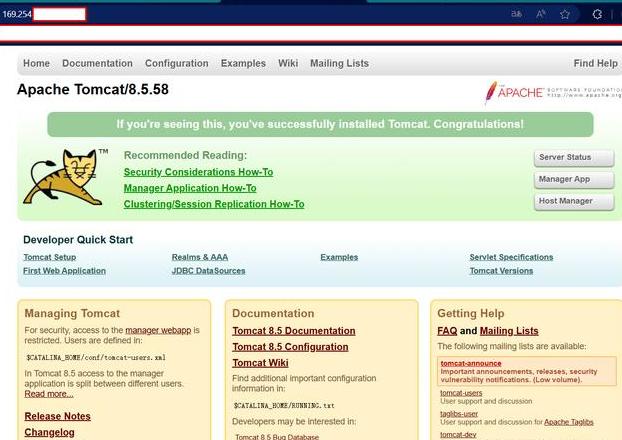Open the browser extensions icon

(597, 15)
